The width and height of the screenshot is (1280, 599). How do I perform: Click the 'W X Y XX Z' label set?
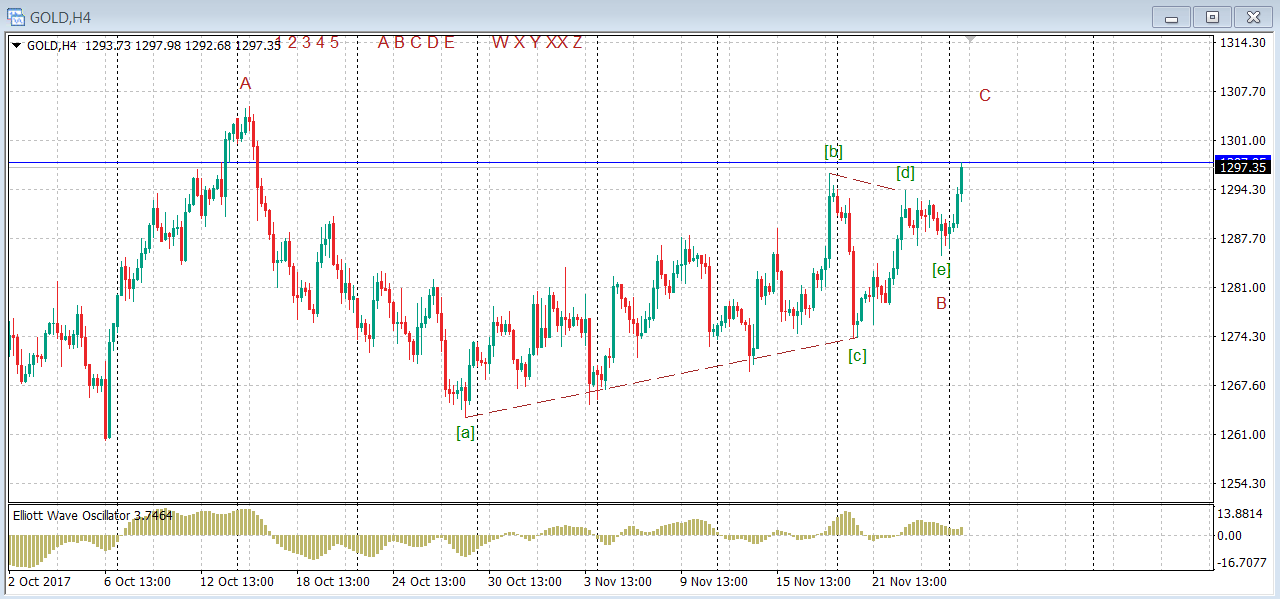(x=537, y=43)
